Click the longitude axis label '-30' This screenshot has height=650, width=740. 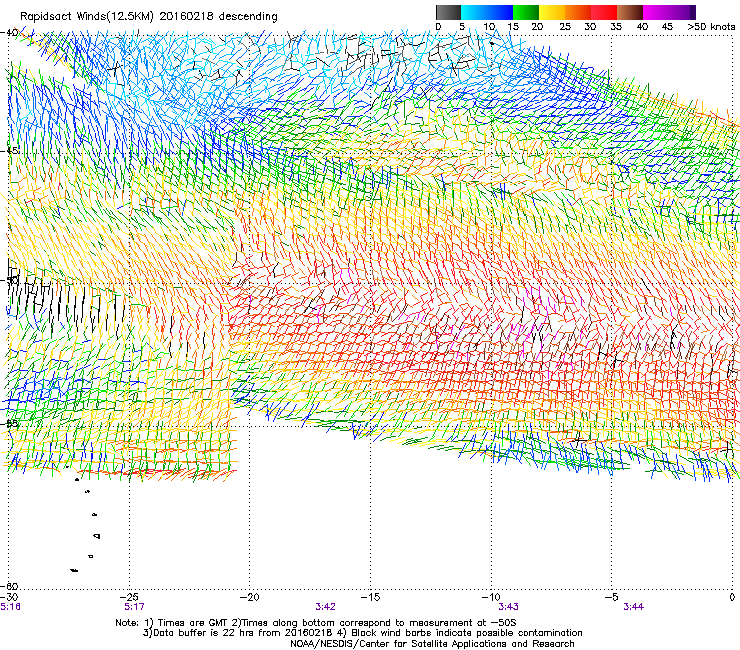pyautogui.click(x=9, y=597)
